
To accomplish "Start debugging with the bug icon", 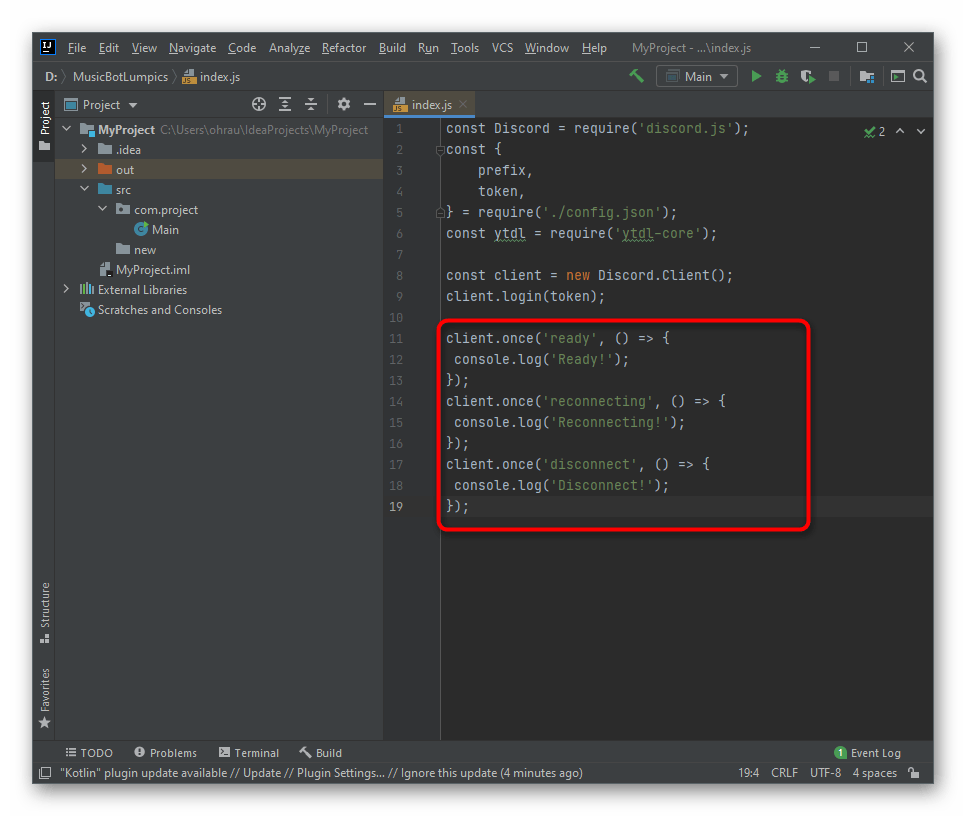I will [782, 76].
